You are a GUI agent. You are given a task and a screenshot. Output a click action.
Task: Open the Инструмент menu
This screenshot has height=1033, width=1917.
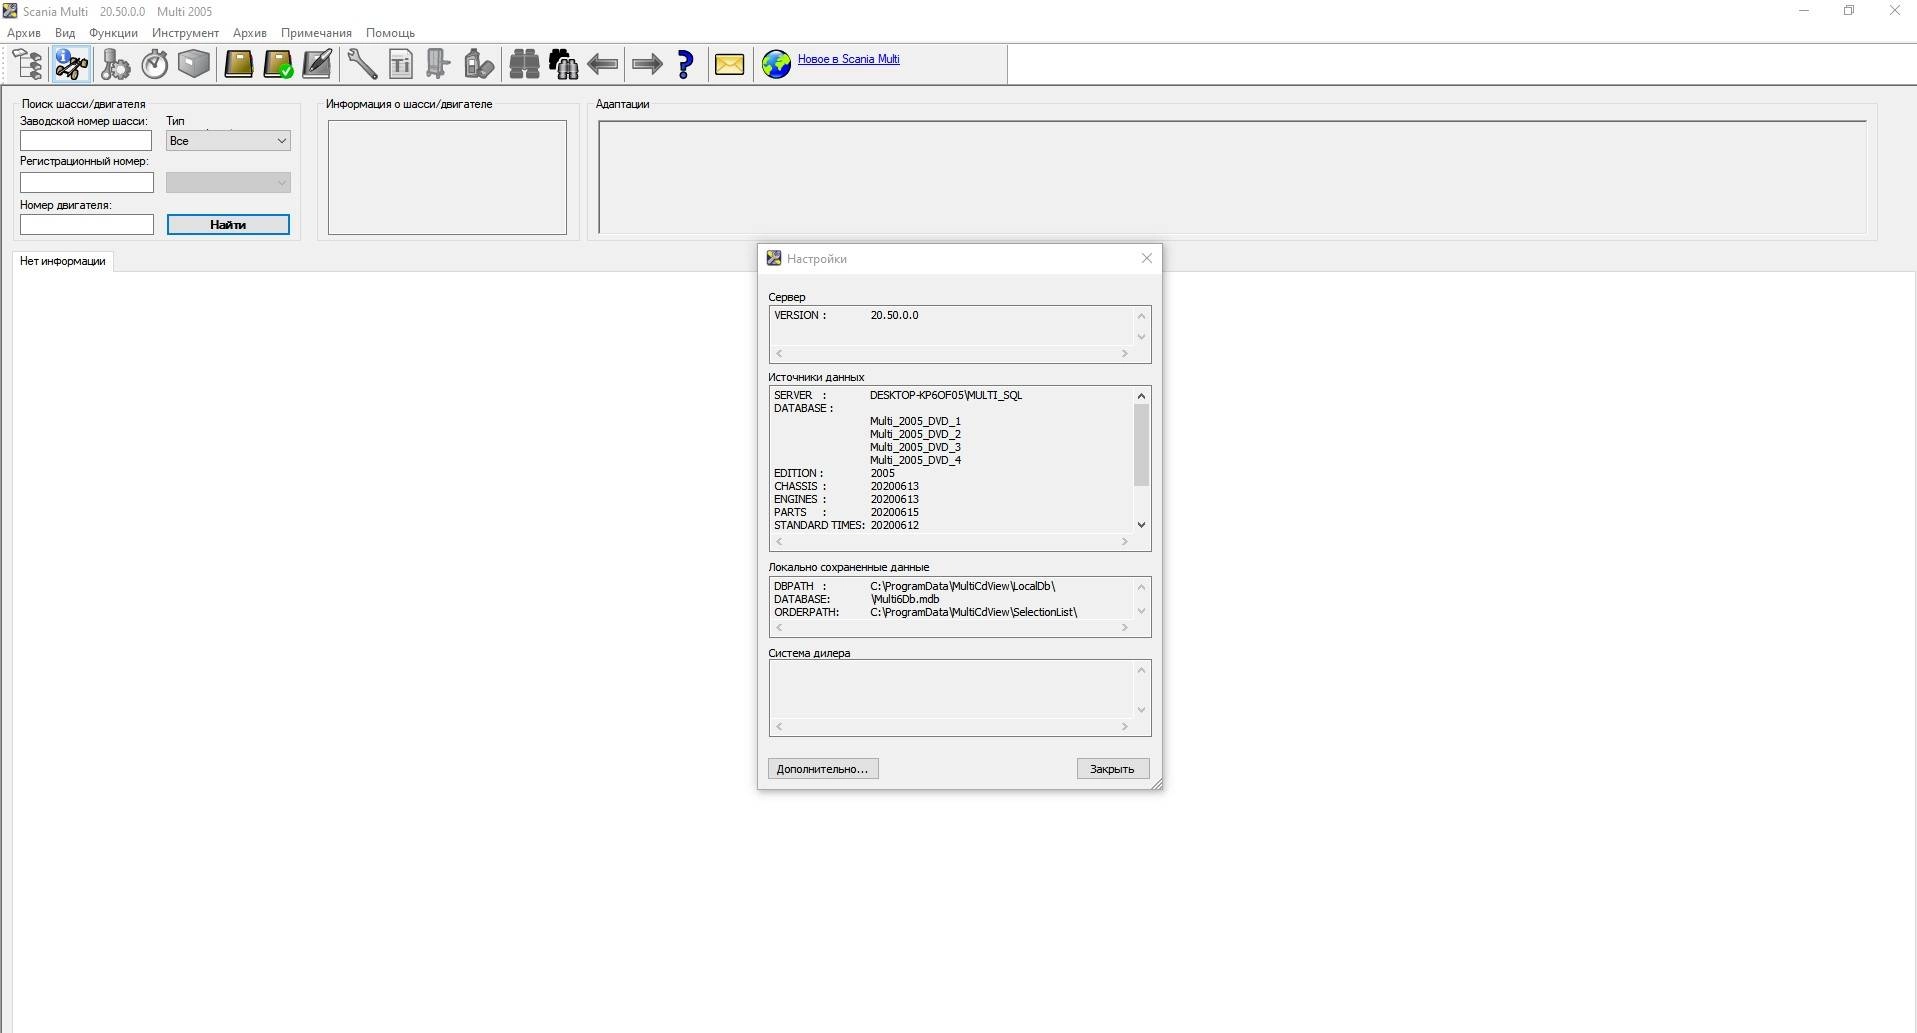[x=185, y=33]
